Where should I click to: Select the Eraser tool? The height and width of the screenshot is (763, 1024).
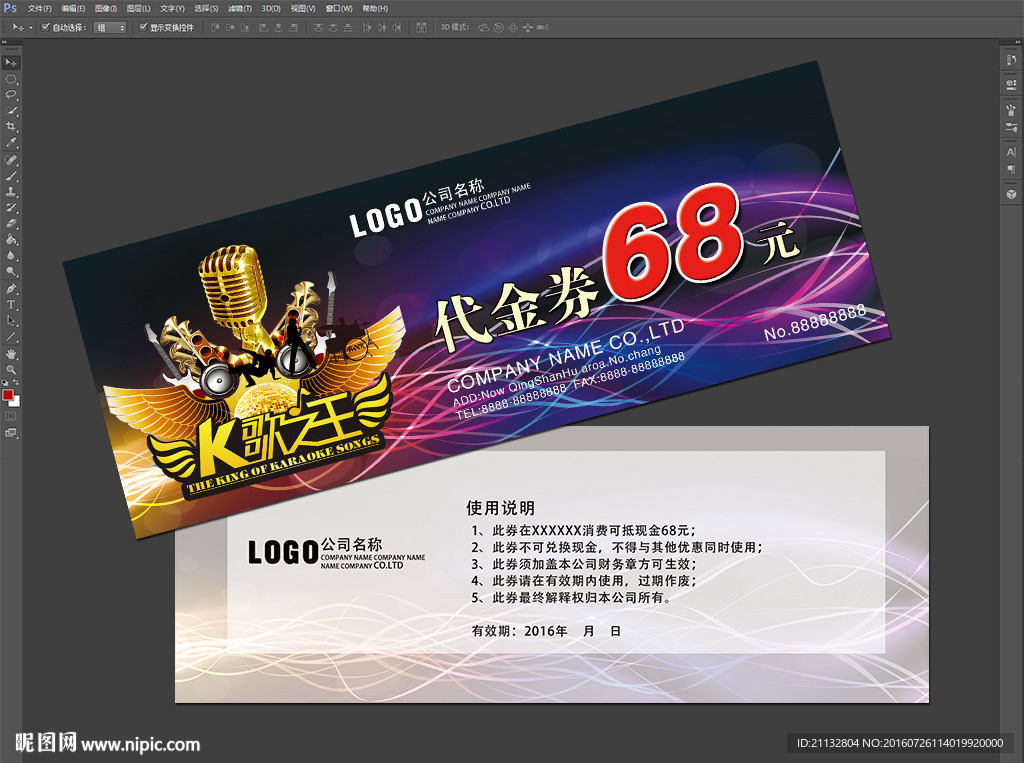coord(11,223)
